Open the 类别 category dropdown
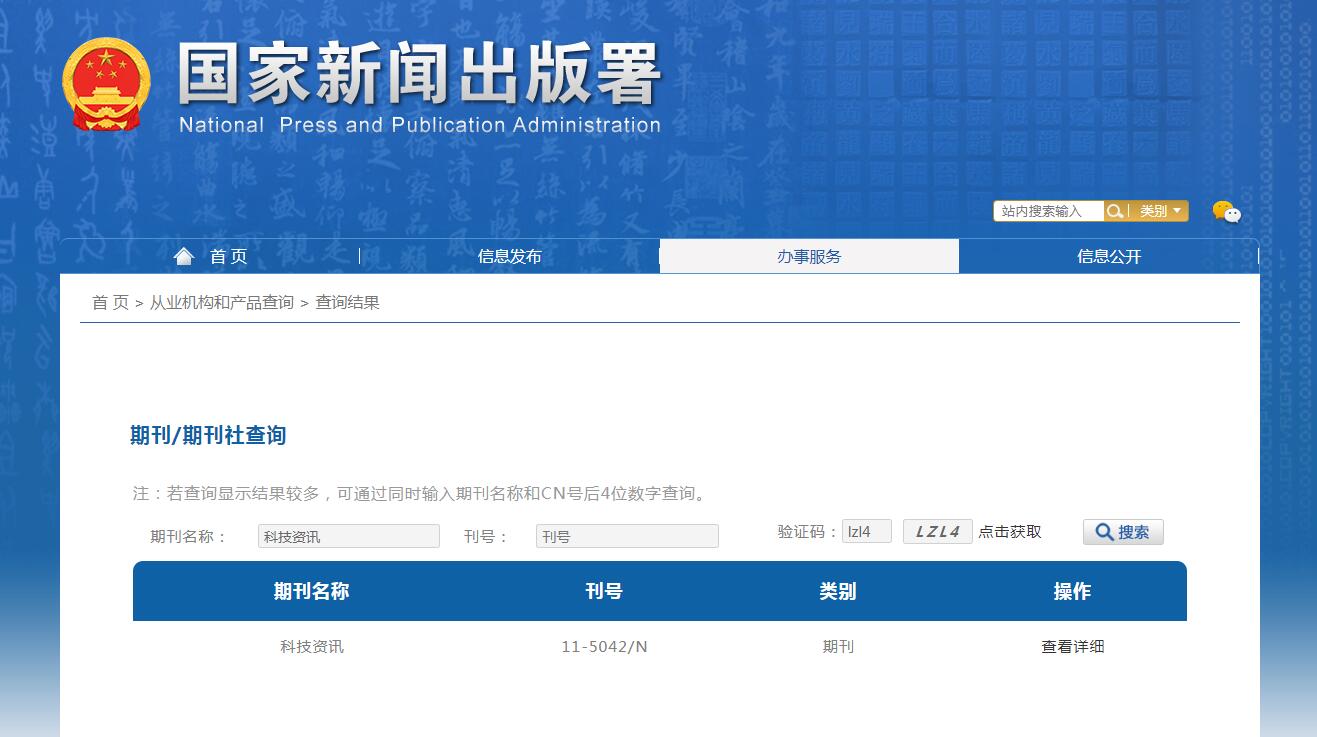The image size is (1317, 737). click(1157, 210)
